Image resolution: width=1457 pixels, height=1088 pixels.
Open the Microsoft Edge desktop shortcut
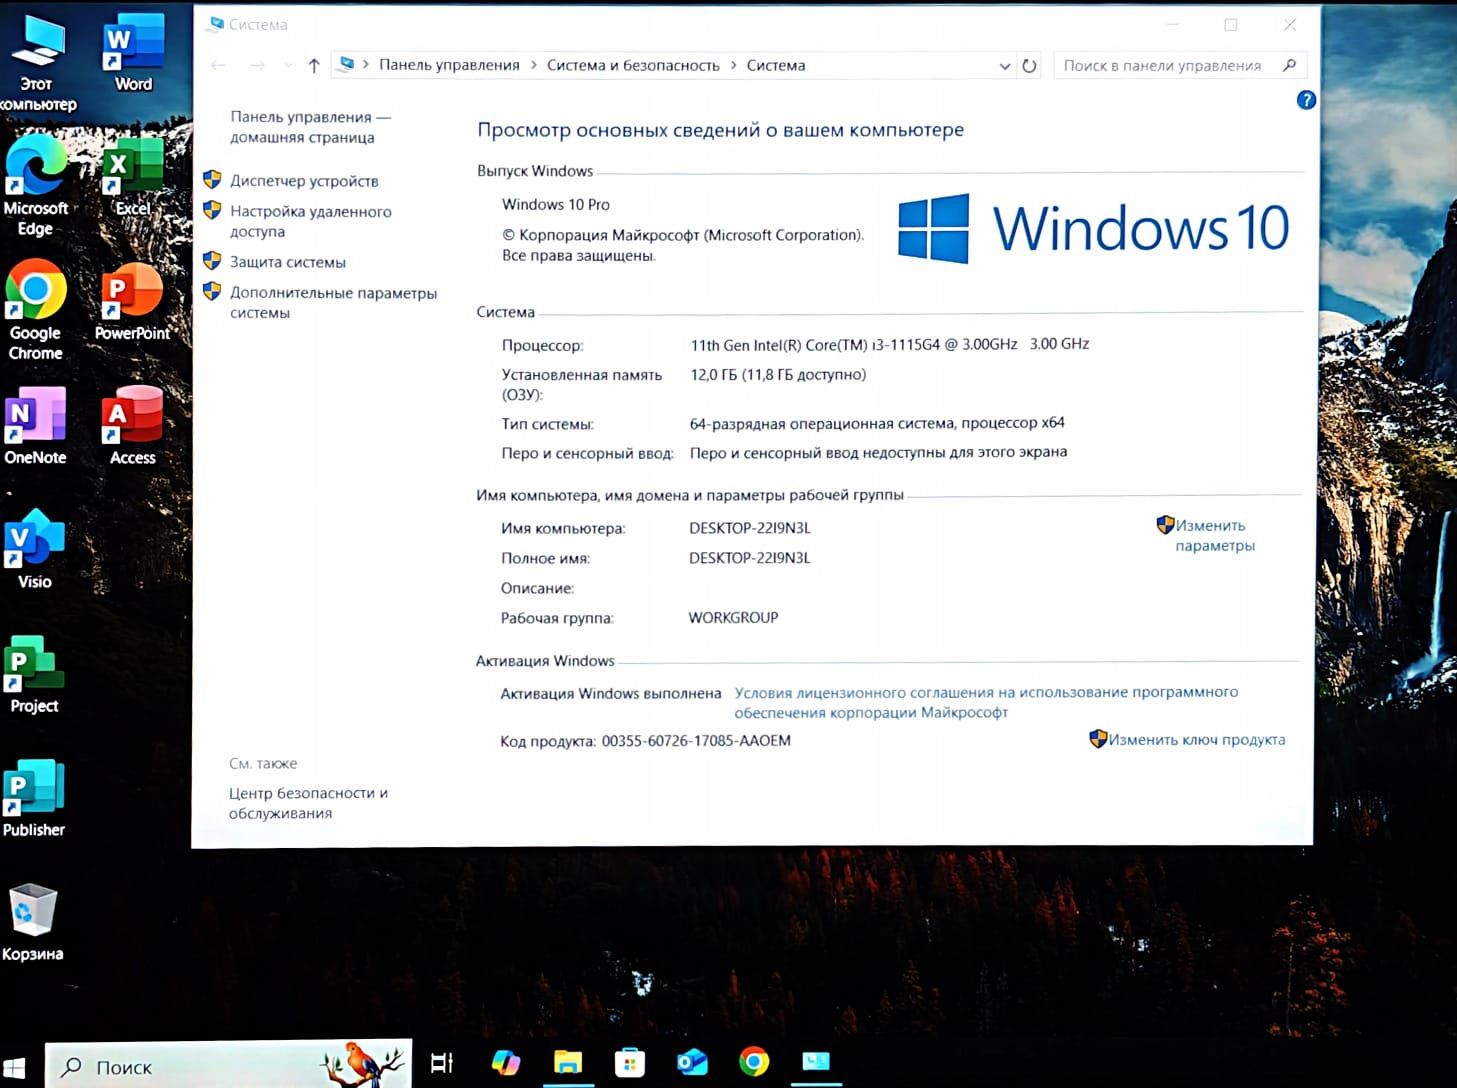click(35, 187)
